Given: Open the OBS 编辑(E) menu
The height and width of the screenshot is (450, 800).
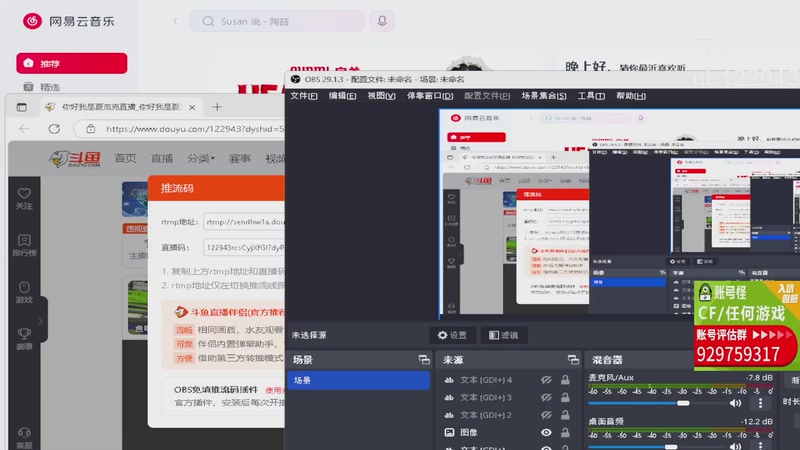Looking at the screenshot, I should 342,96.
